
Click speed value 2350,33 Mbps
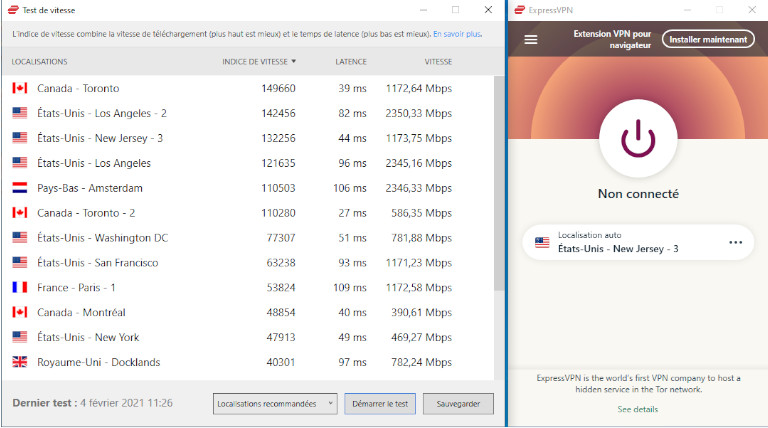click(419, 114)
